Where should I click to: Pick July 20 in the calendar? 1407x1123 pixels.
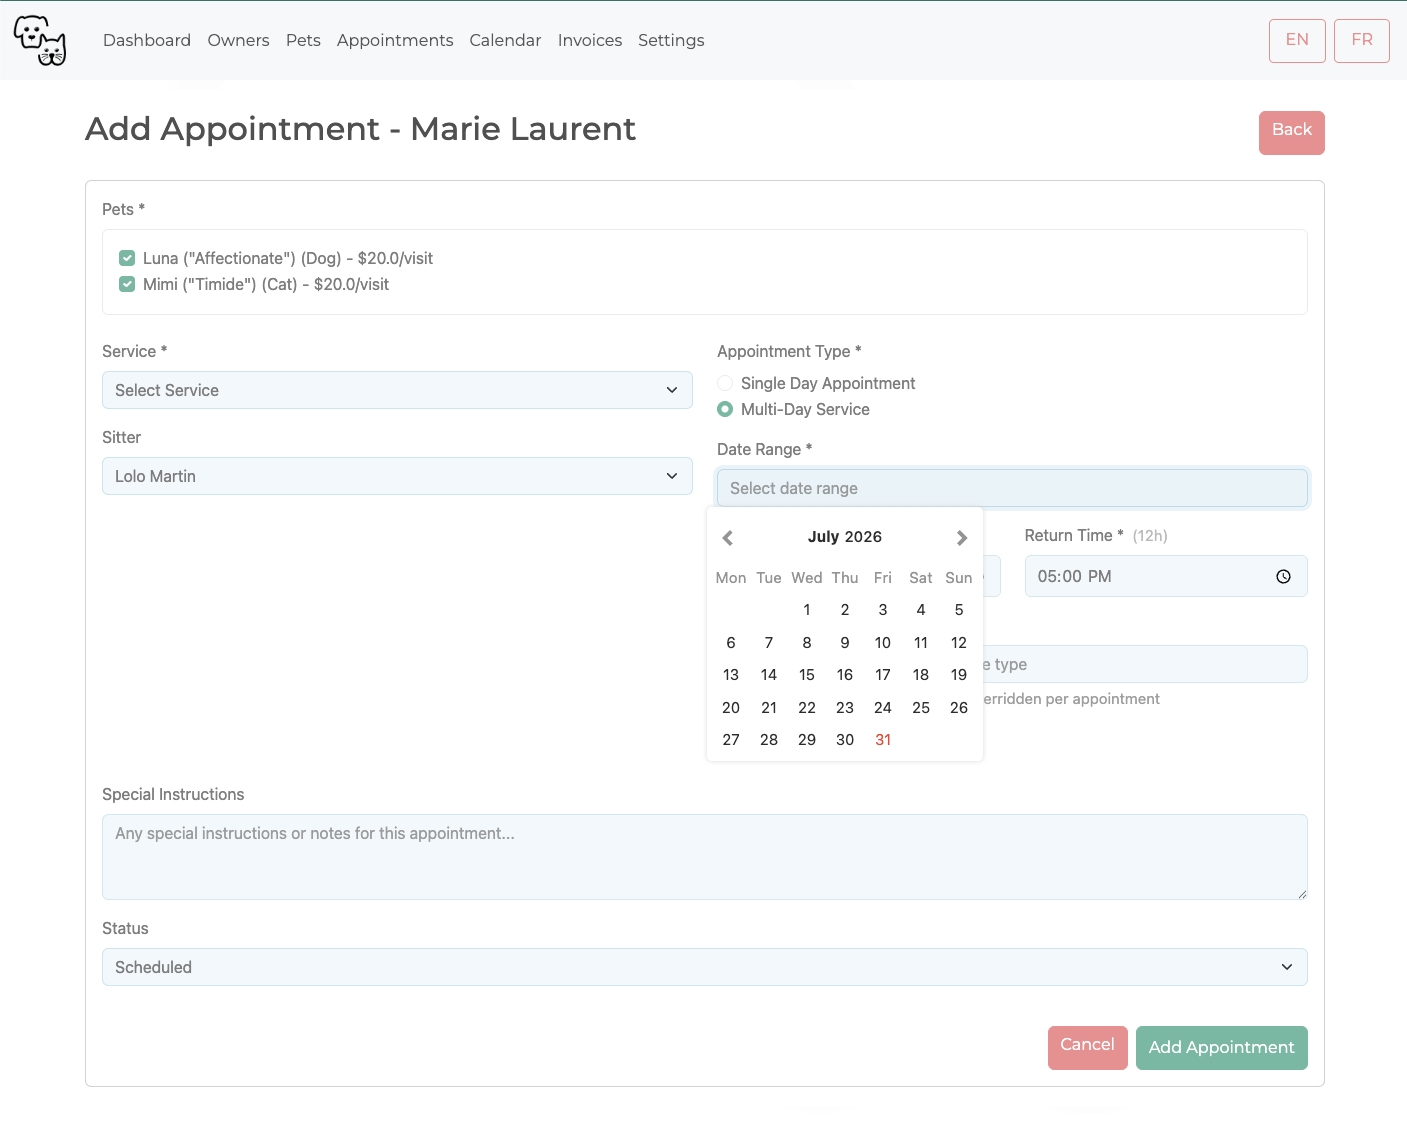(731, 708)
